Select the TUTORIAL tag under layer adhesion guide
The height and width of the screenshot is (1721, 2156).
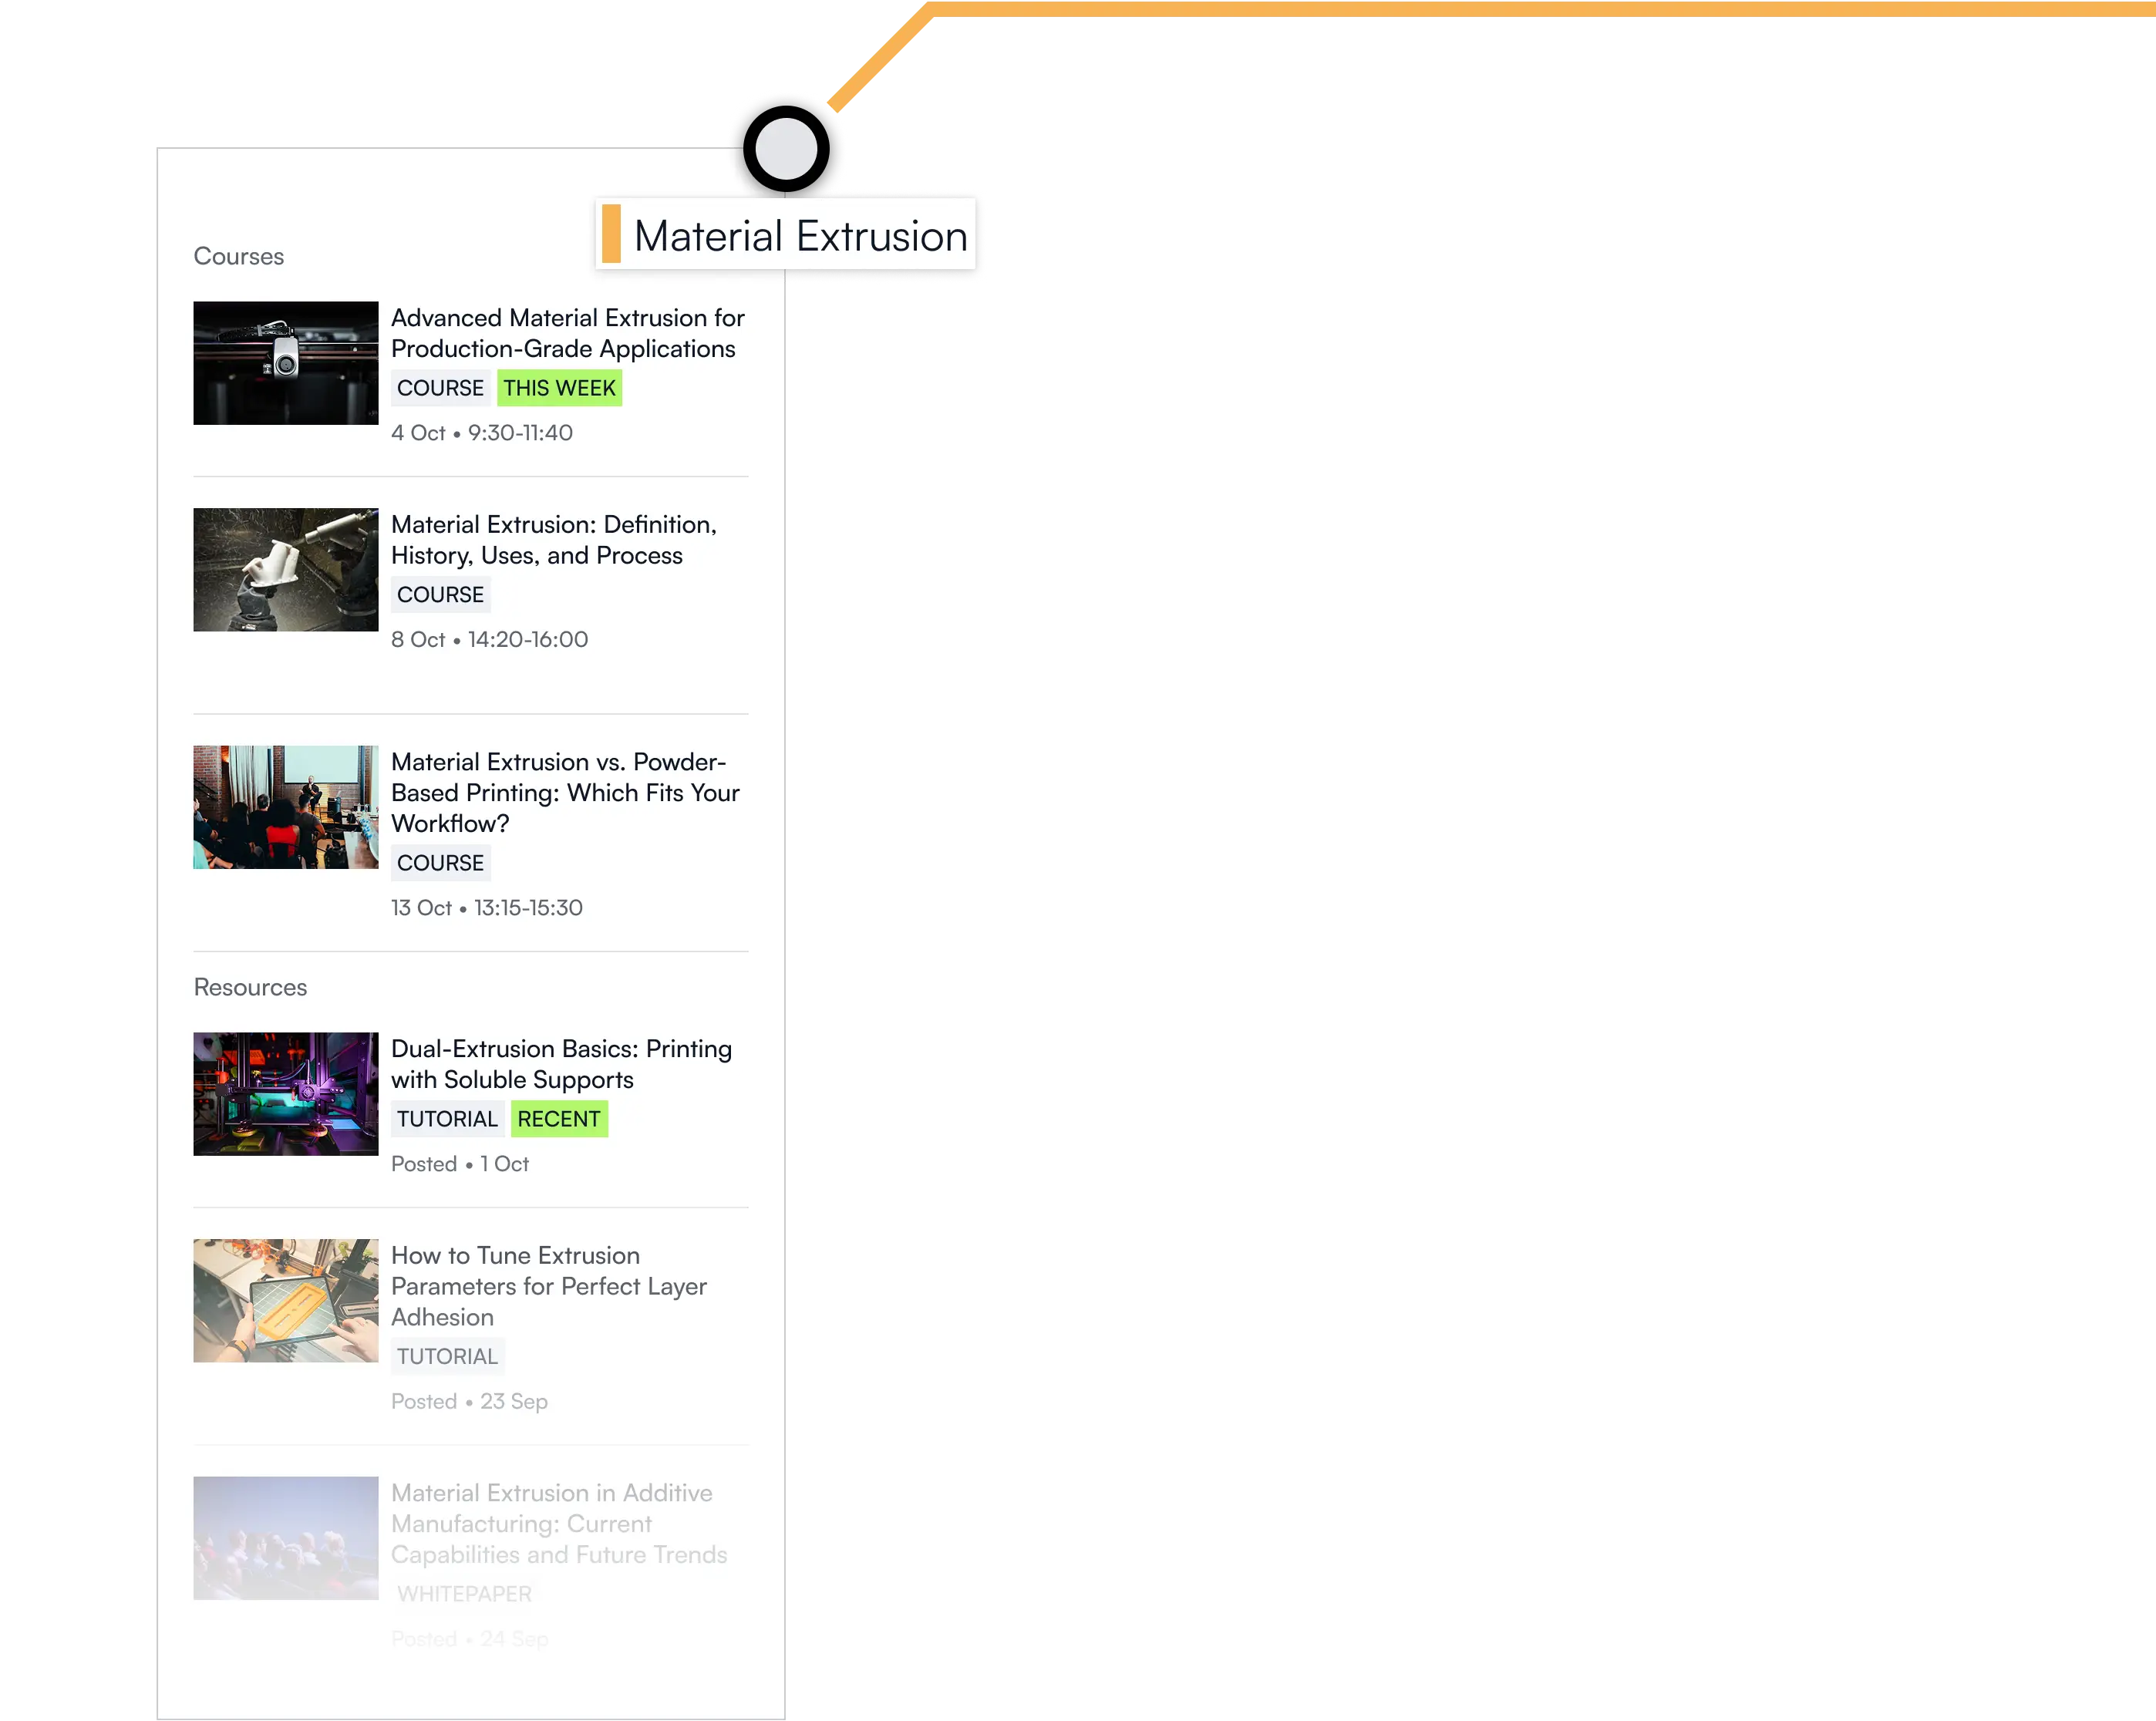(447, 1356)
